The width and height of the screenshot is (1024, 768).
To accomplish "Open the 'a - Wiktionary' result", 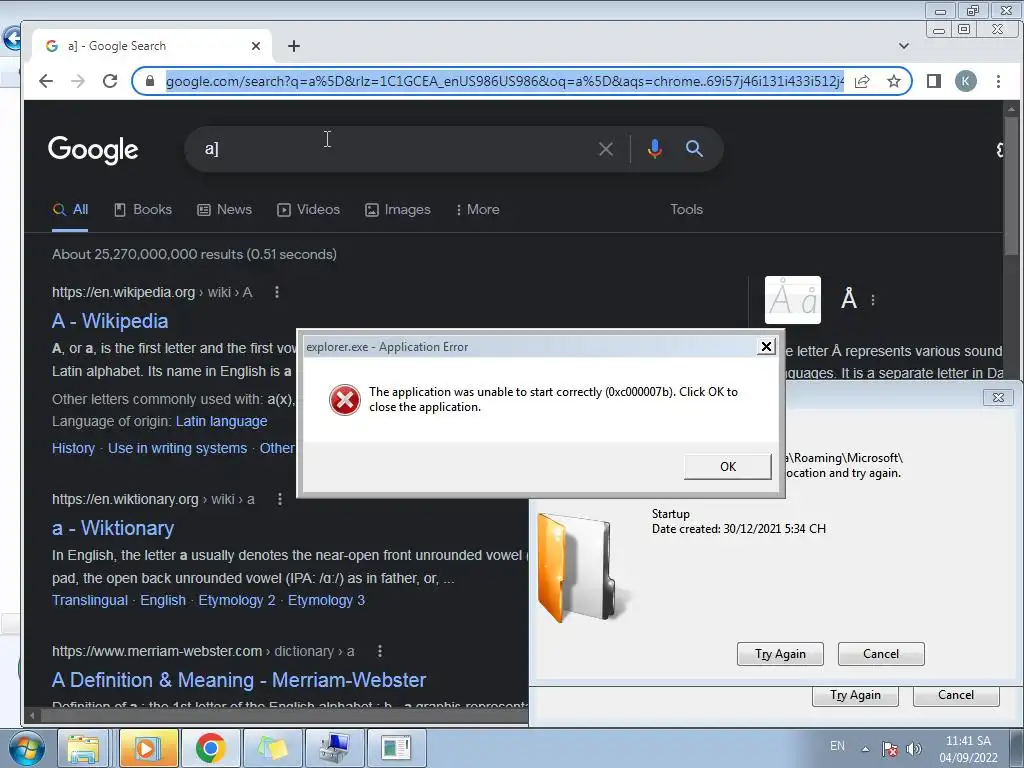I will click(113, 528).
